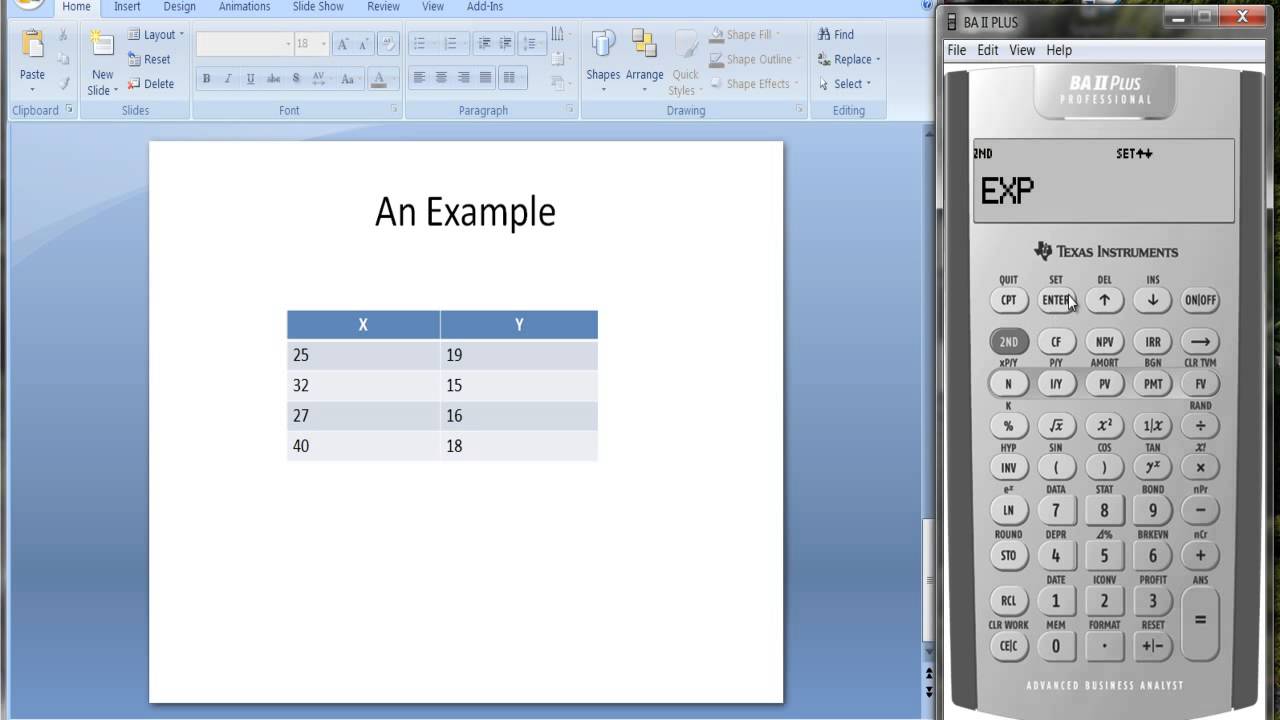Open the Shapes gallery dropdown
Viewport: 1280px width, 720px height.
(603, 62)
